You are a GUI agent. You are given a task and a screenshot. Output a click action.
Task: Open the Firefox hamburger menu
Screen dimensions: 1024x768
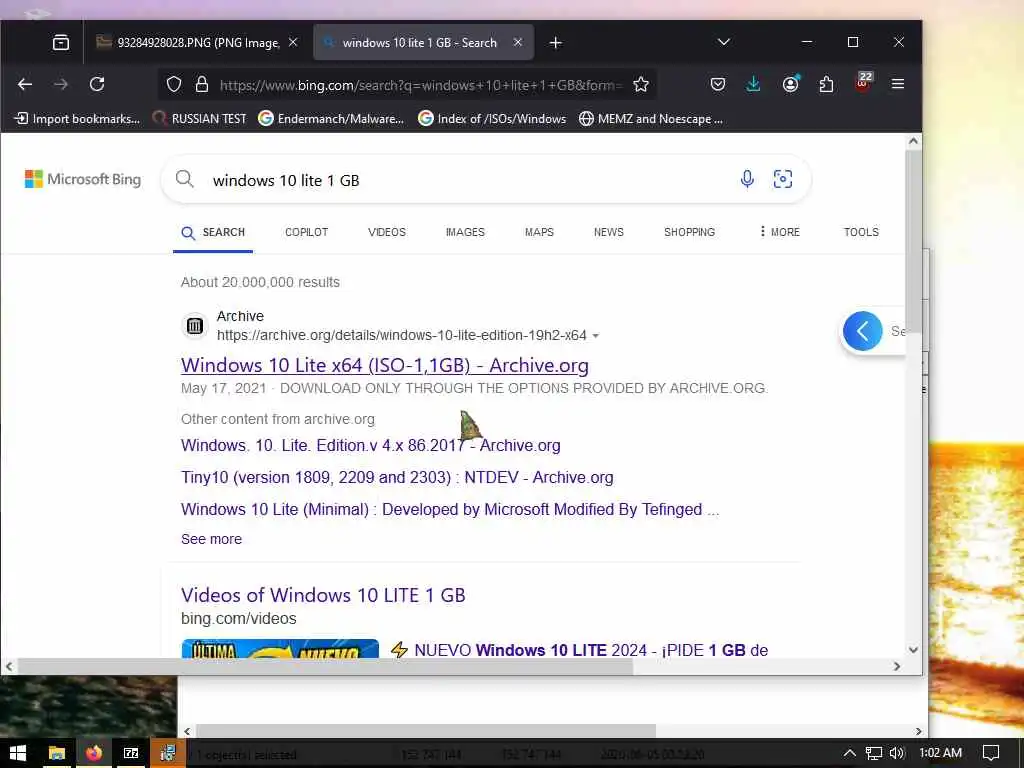tap(898, 84)
